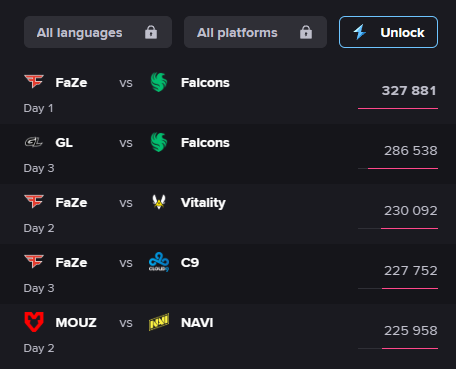Click the C9 team name
Viewport: 456px width, 369px height.
(190, 263)
